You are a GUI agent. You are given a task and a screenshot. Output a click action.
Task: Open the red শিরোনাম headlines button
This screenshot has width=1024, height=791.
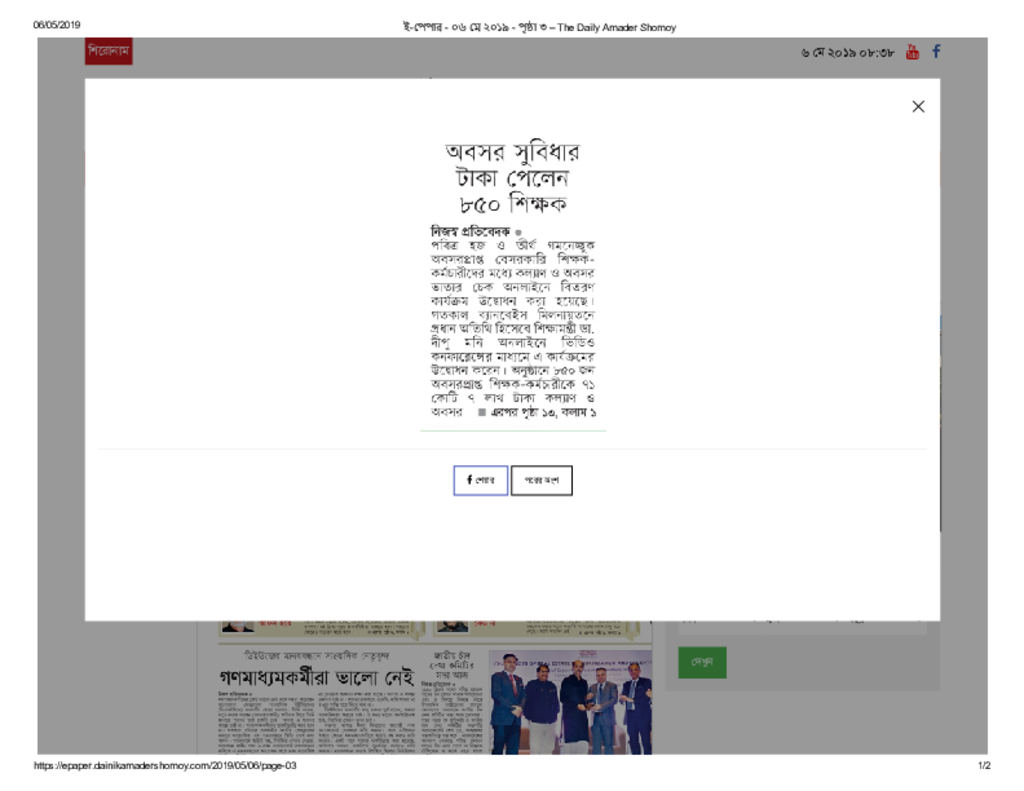[x=108, y=52]
